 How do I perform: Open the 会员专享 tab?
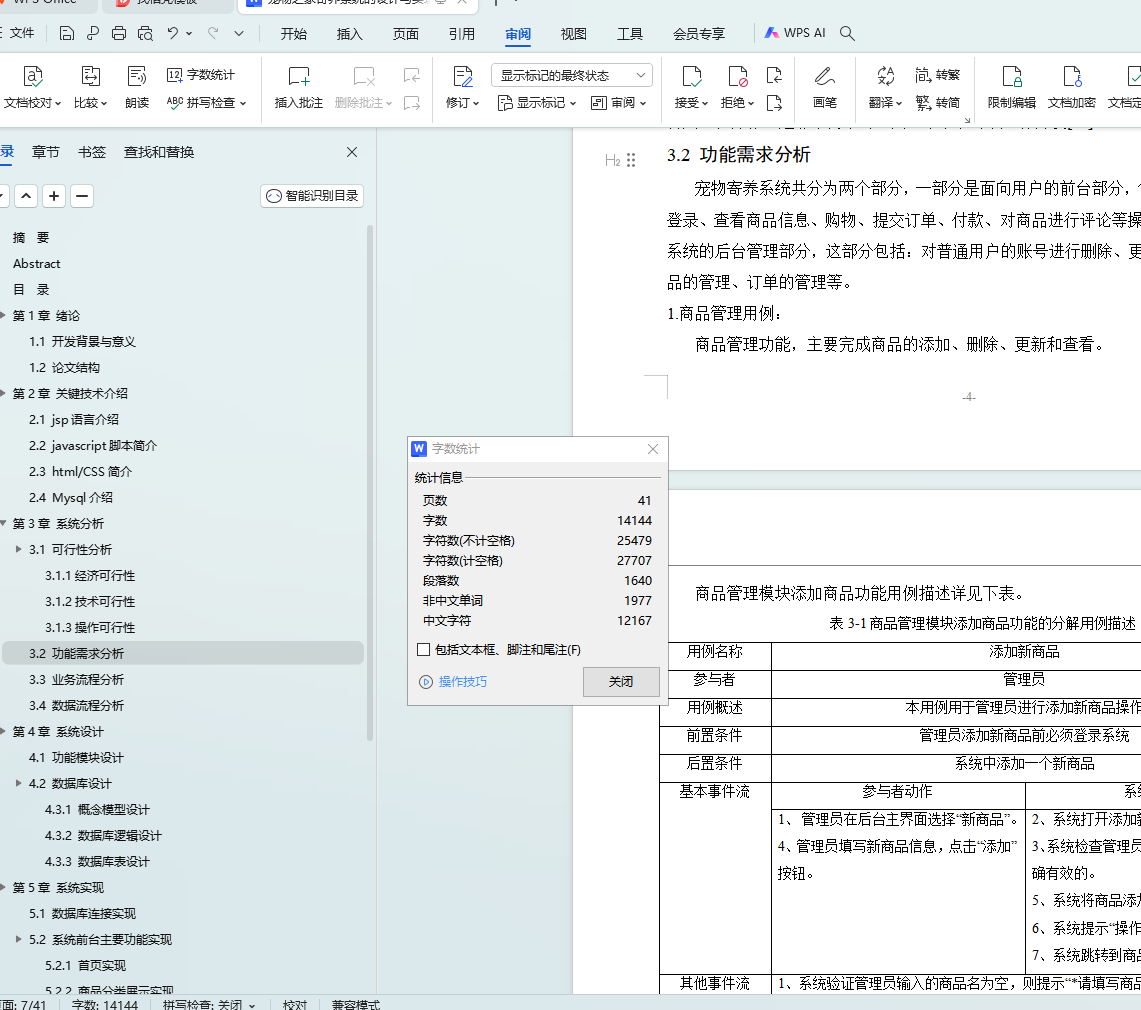coord(699,33)
